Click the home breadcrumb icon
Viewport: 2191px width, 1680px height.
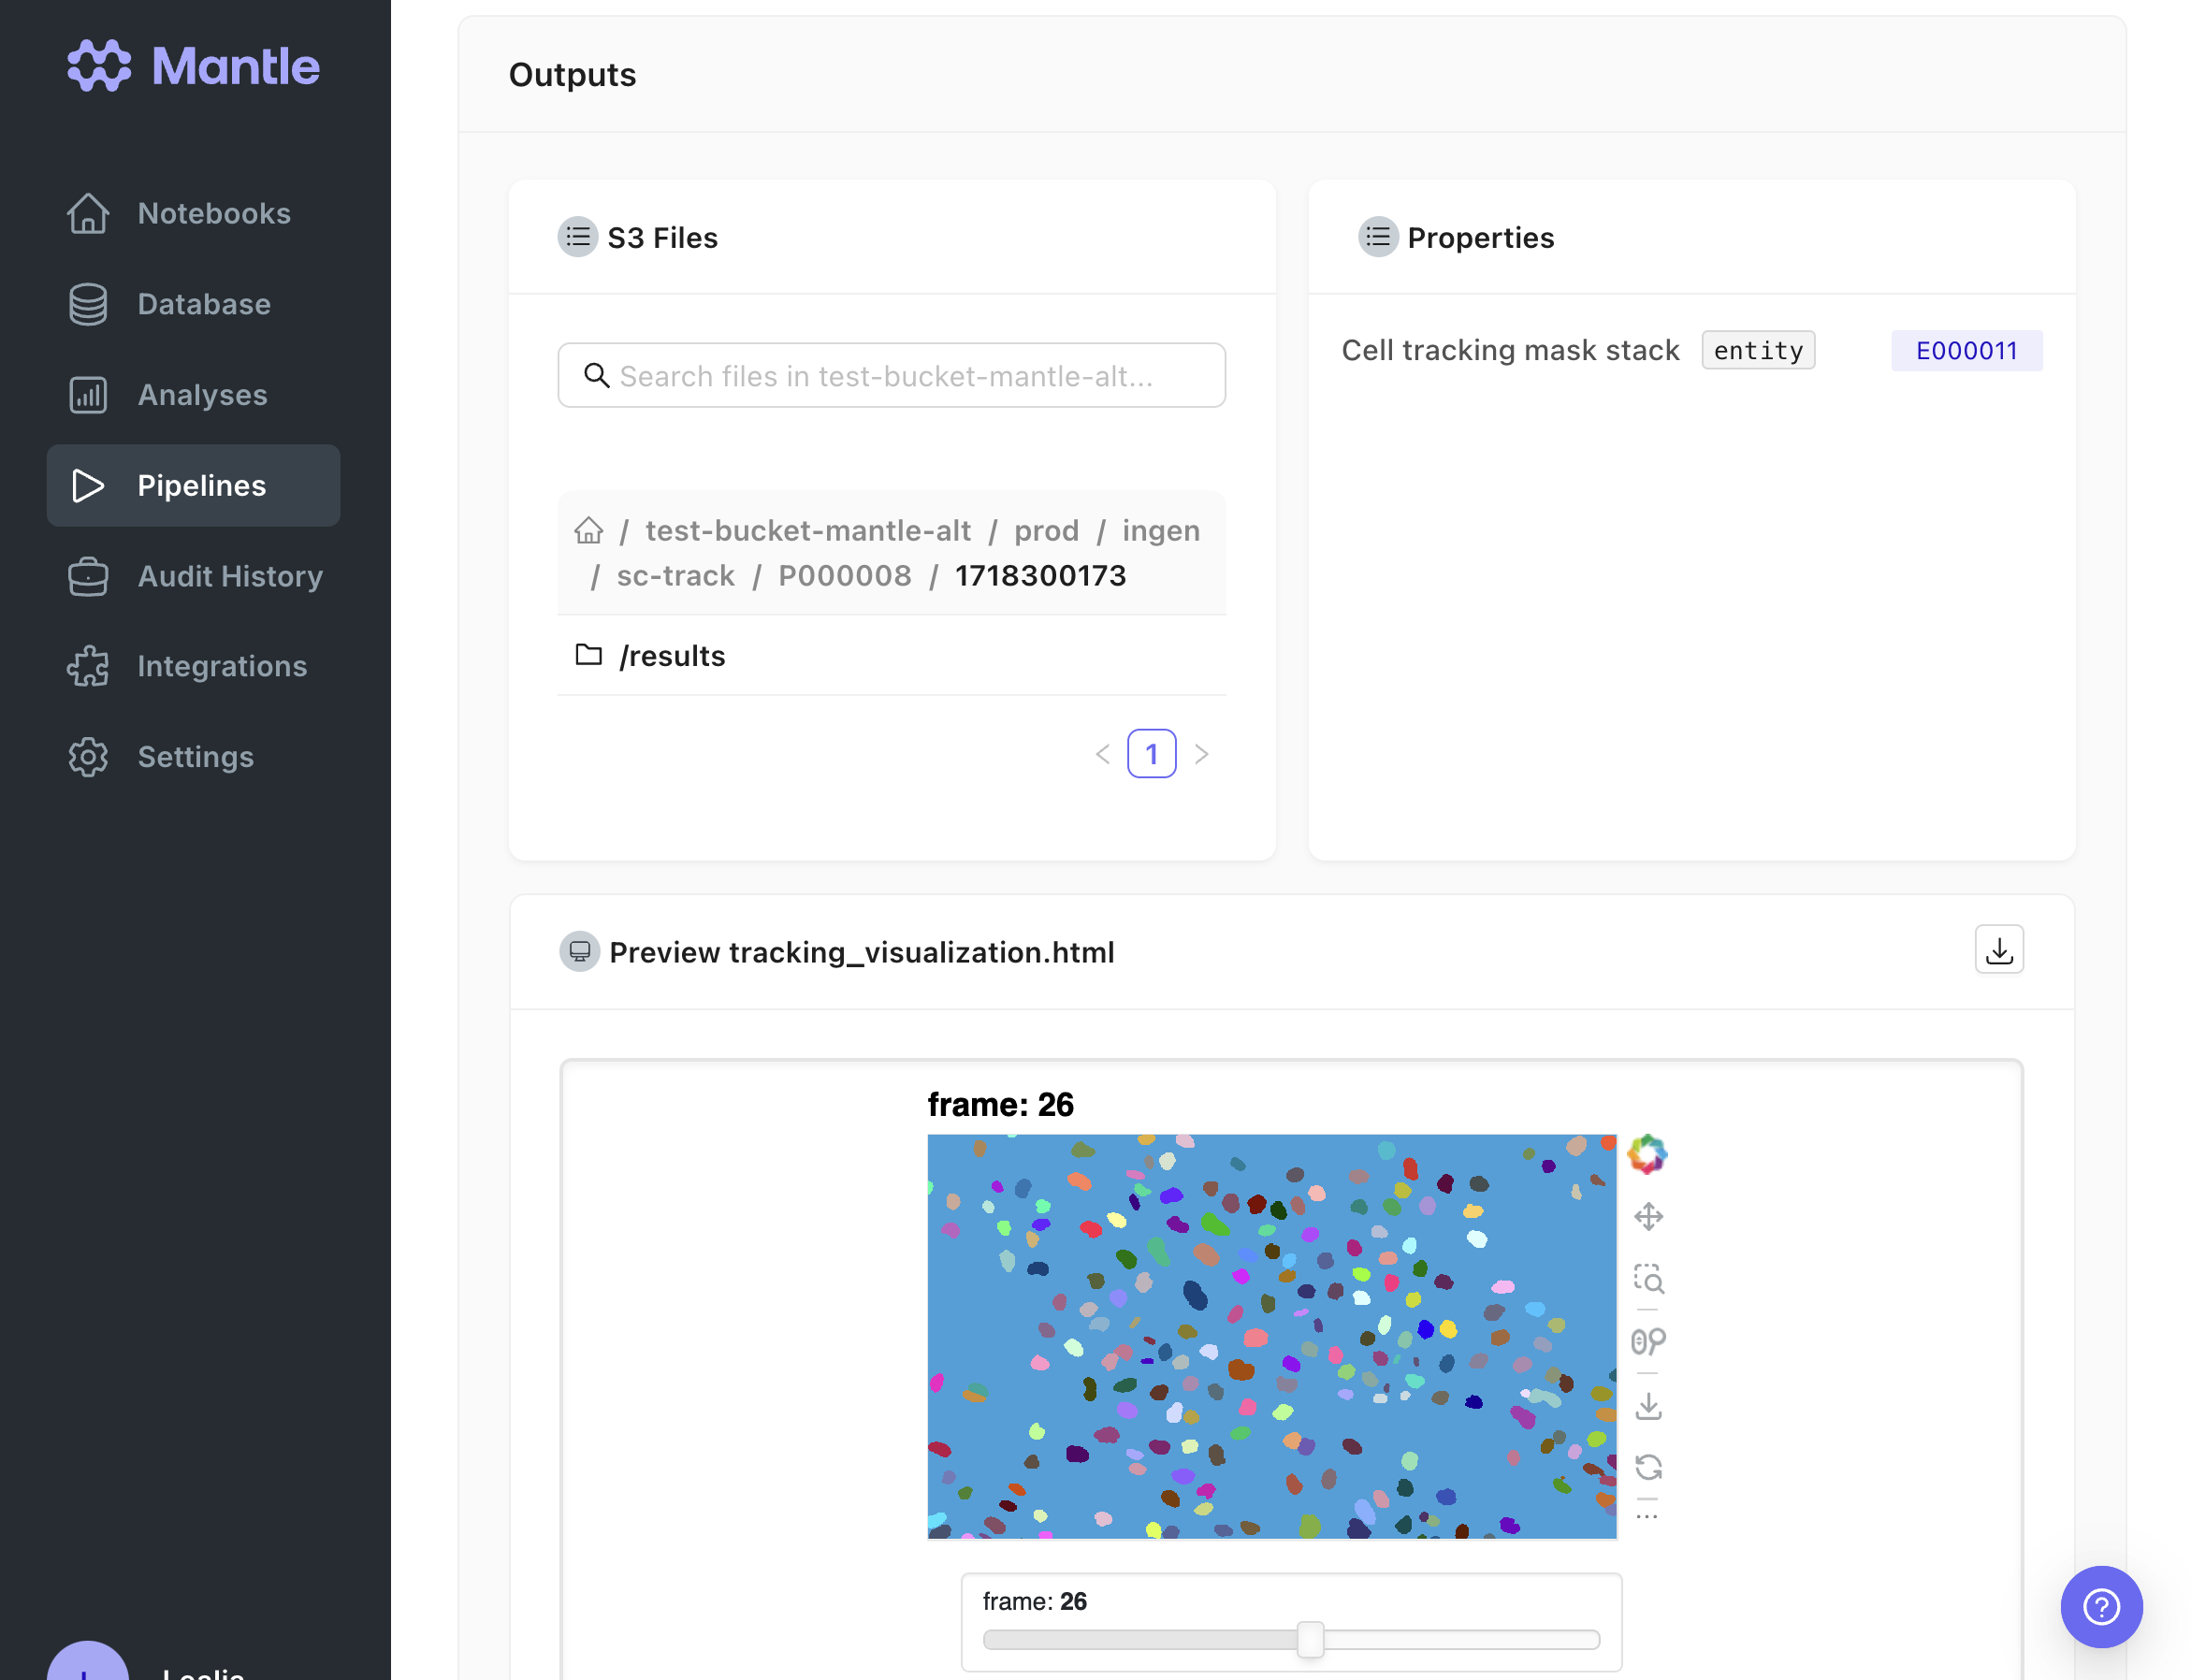(x=588, y=530)
